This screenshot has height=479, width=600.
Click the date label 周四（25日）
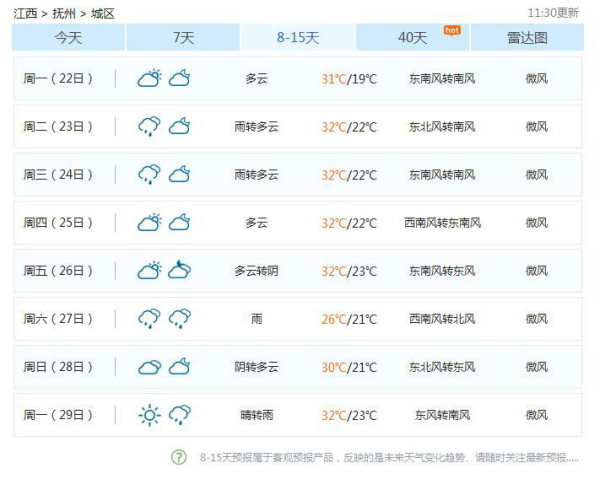[x=58, y=223]
